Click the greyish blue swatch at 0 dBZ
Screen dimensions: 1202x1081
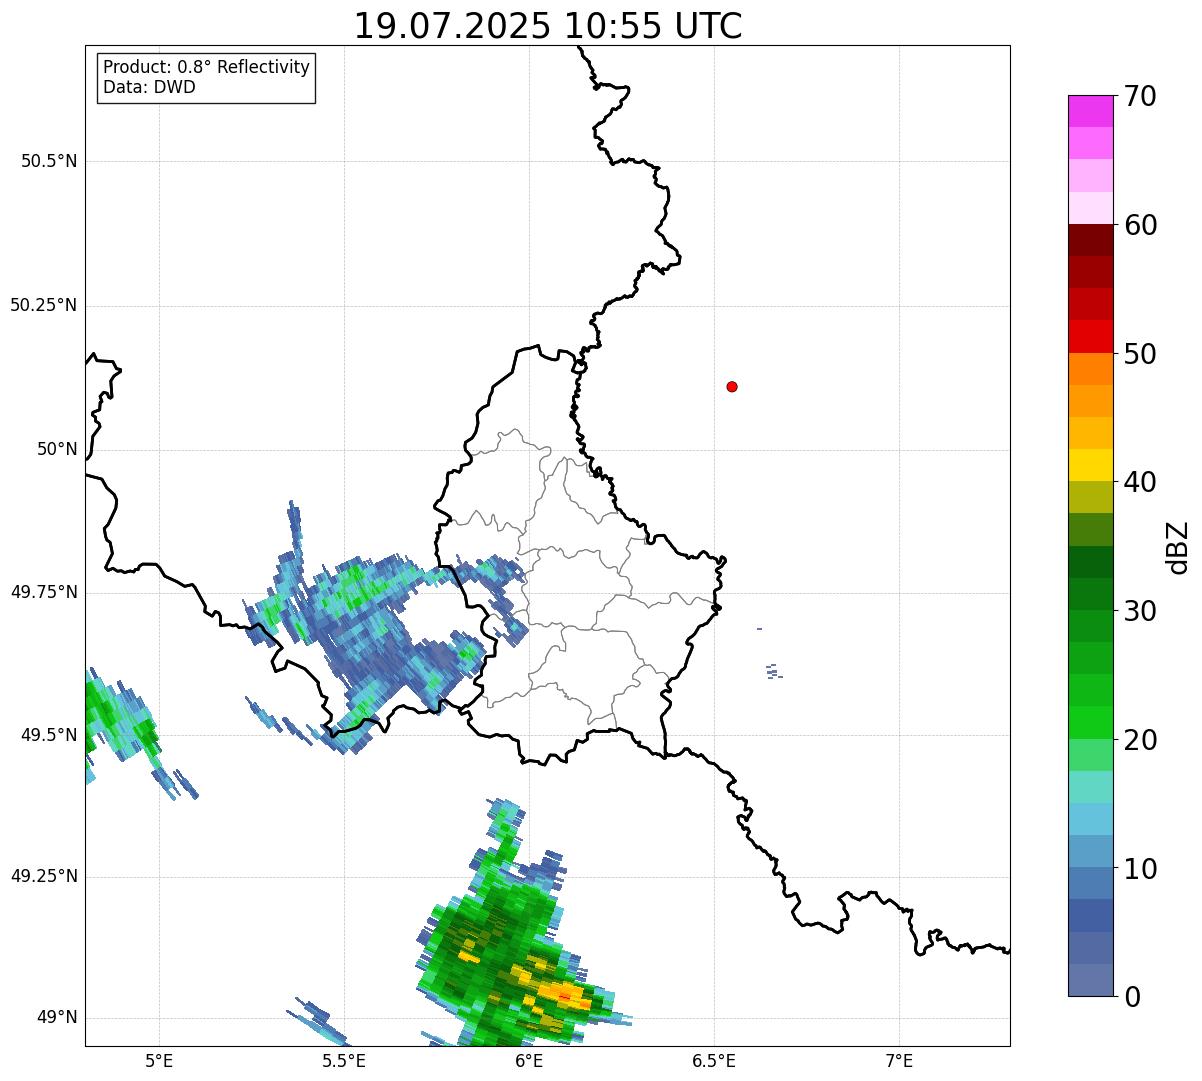(1090, 980)
